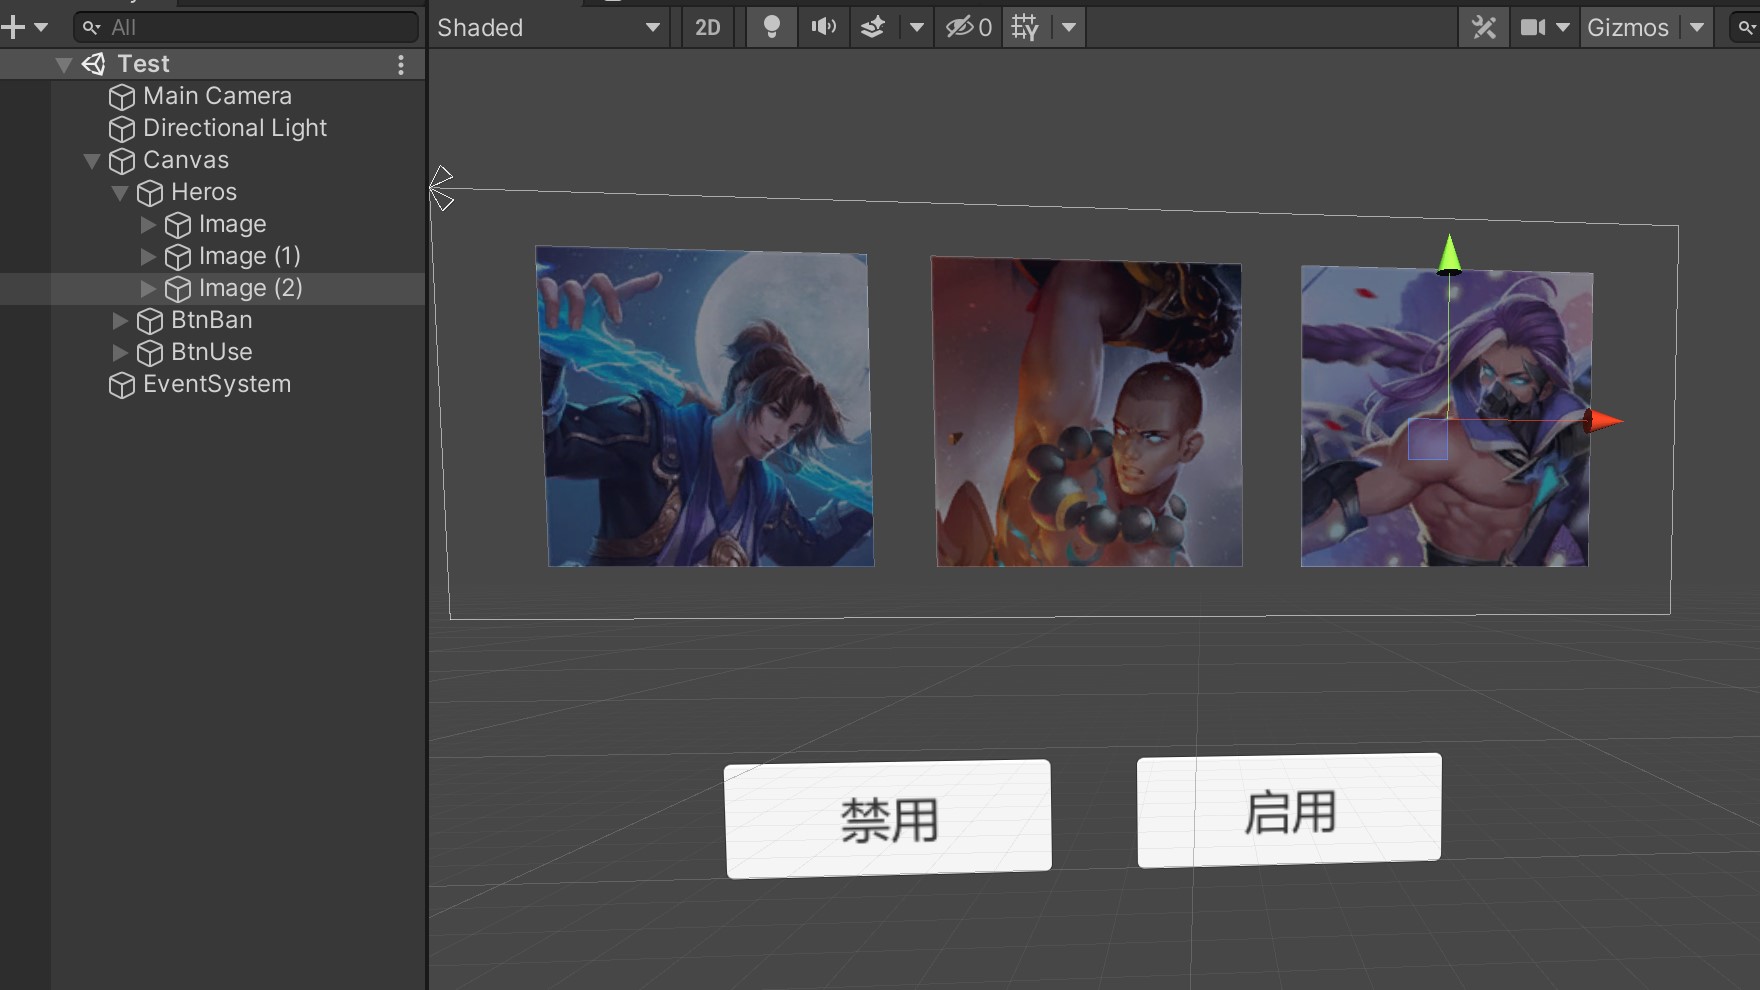The image size is (1760, 990).
Task: Select the bald monk hero image
Action: [1087, 412]
